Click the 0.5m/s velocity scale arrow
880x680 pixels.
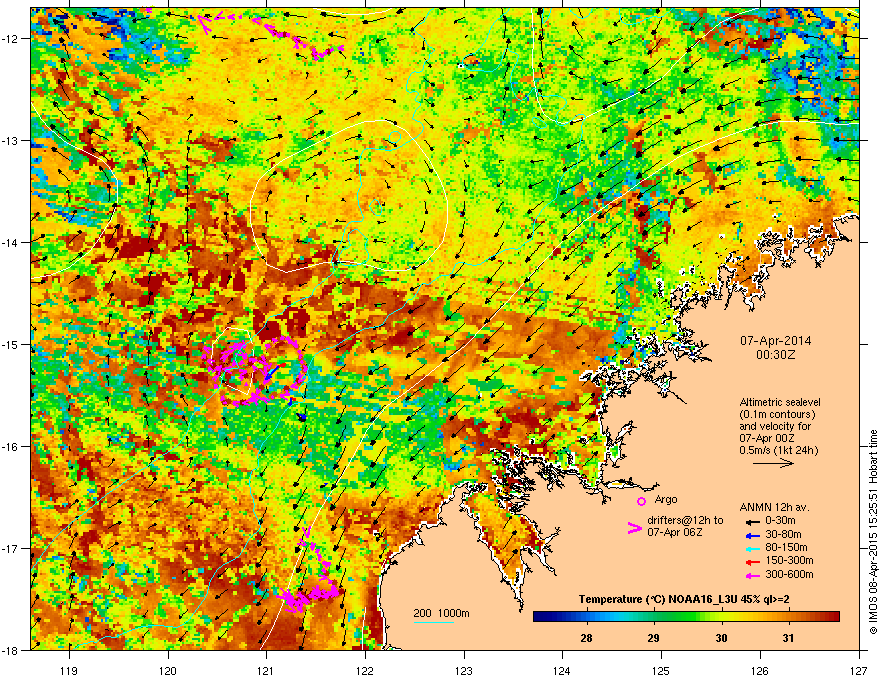[773, 463]
